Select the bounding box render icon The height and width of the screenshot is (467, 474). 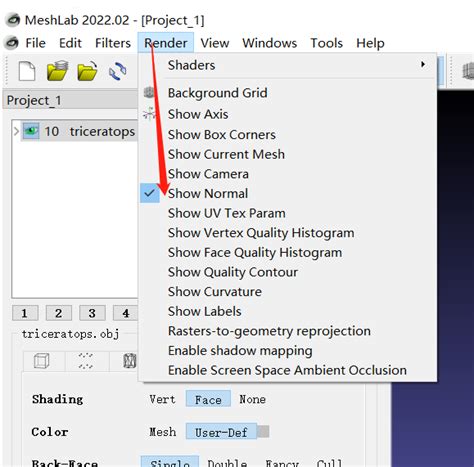tap(42, 361)
